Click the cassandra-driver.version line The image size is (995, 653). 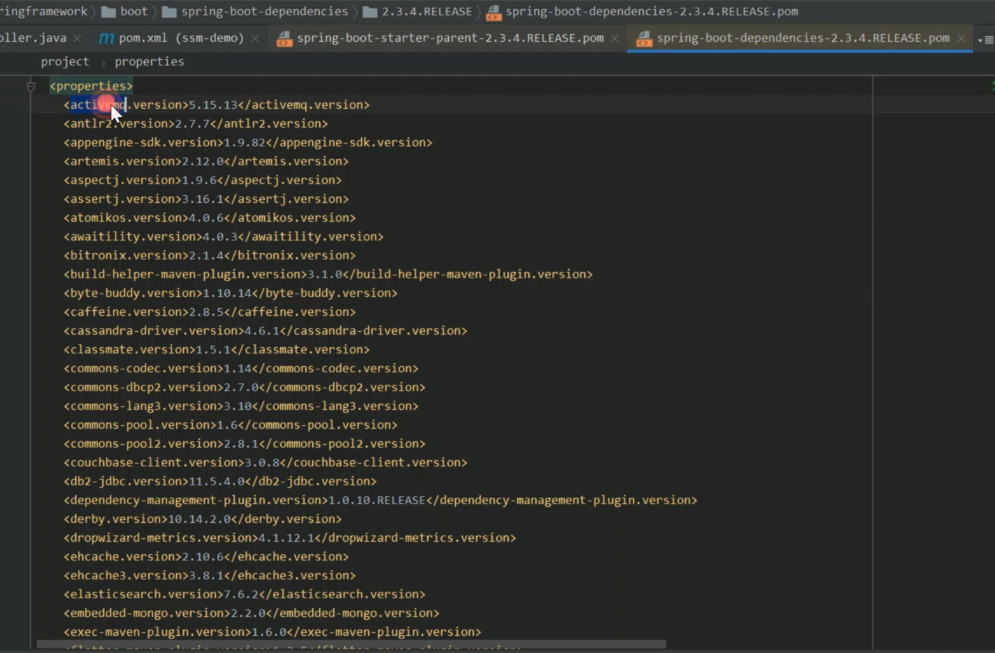[x=265, y=331]
